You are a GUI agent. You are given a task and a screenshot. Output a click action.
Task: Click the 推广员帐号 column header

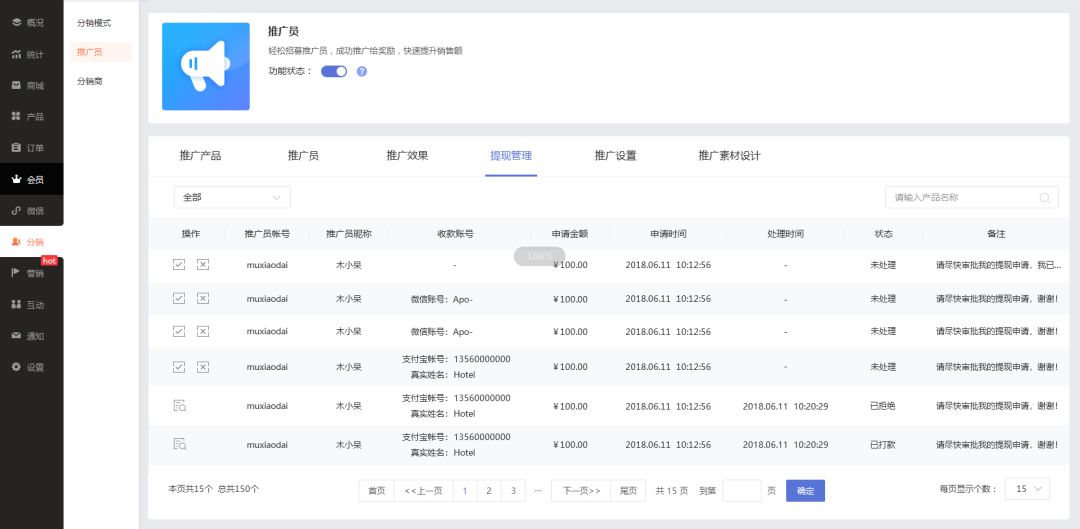coord(267,234)
